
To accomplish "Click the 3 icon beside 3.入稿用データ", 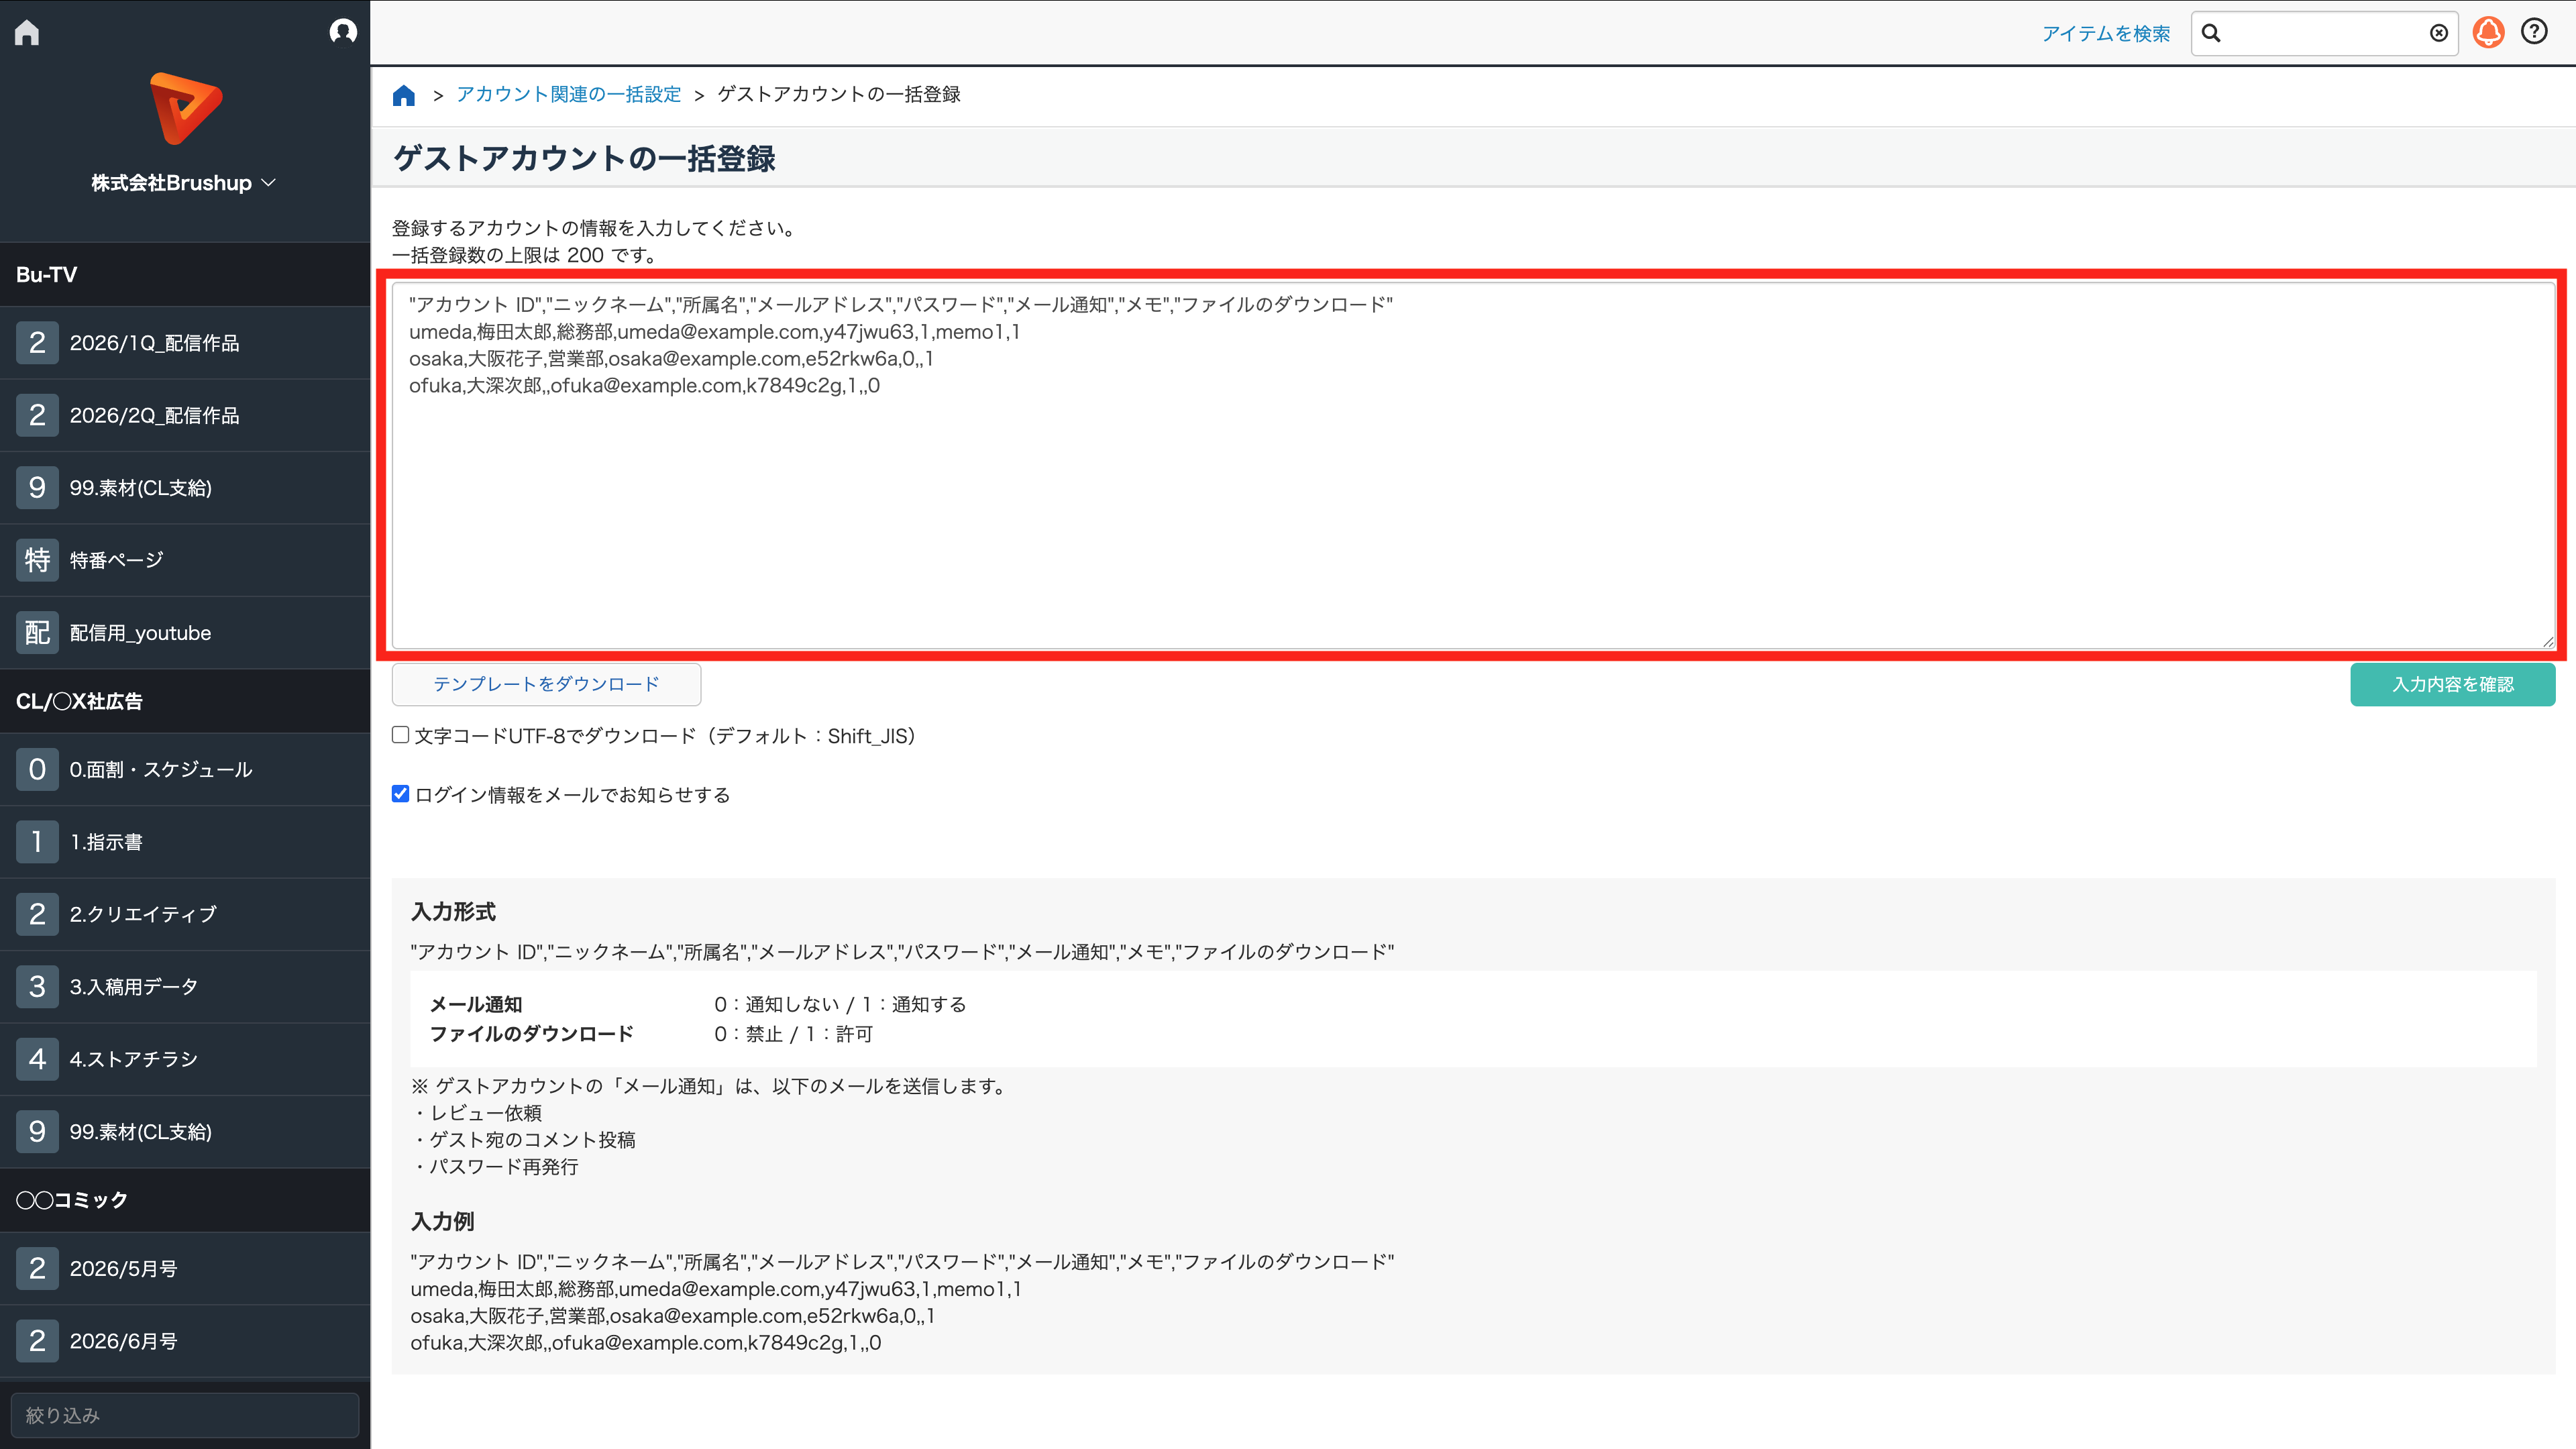I will click(x=37, y=987).
